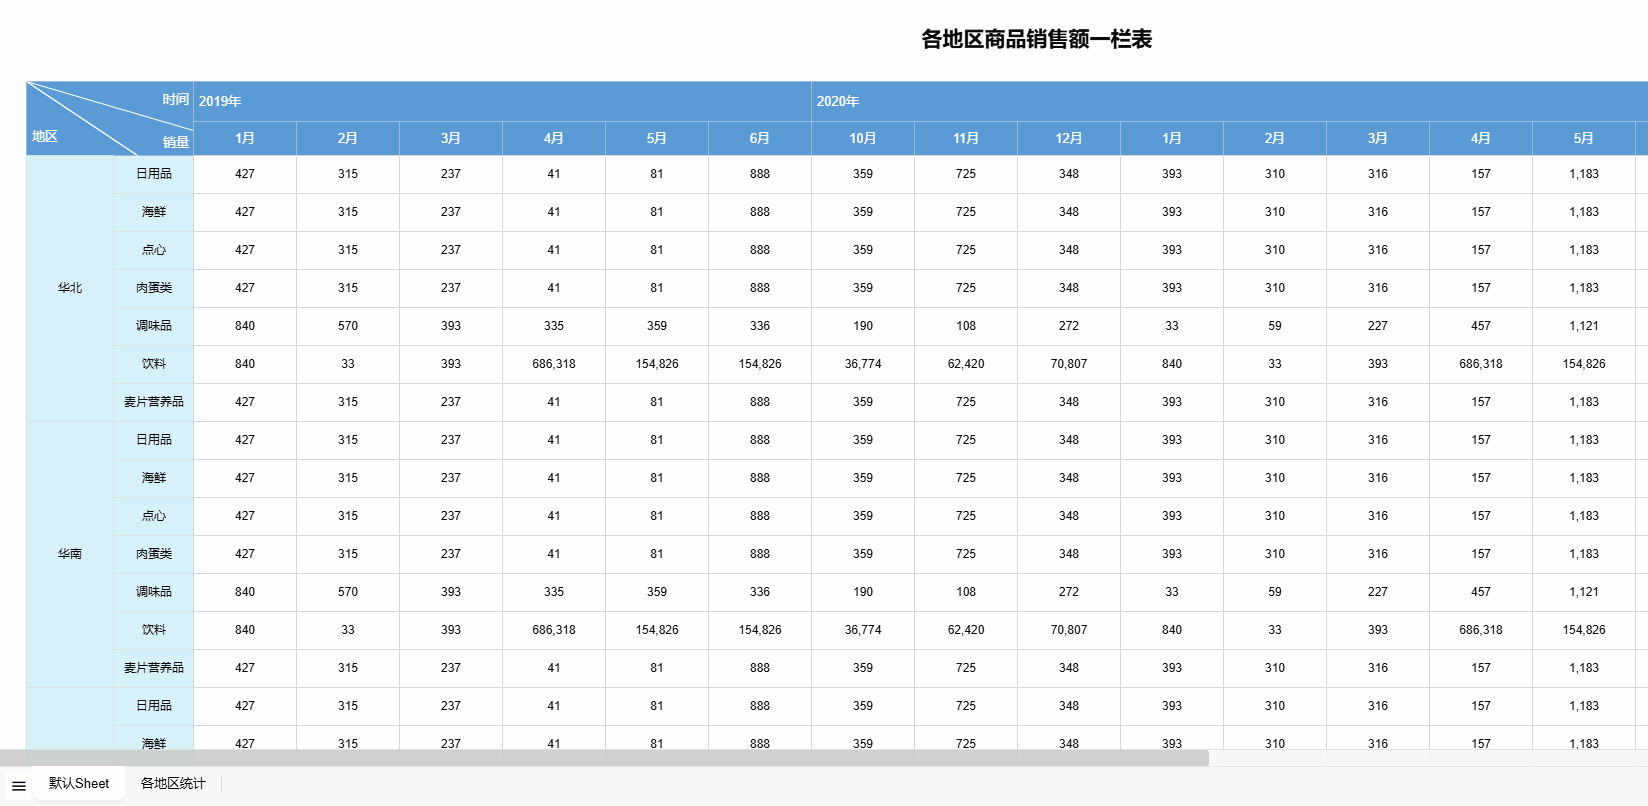Select the title 各地区商品销售额一栏表
The height and width of the screenshot is (806, 1648).
click(x=1036, y=39)
